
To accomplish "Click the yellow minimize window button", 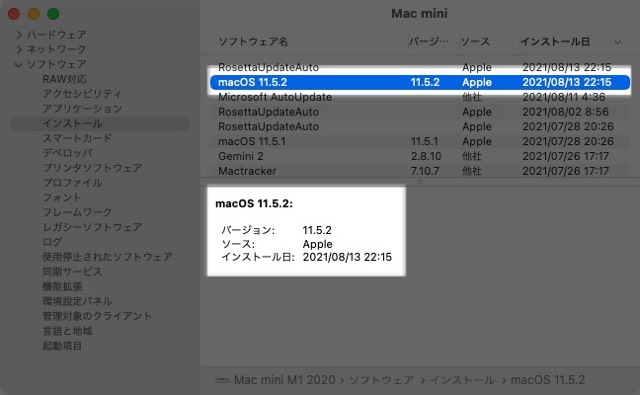I will click(x=33, y=14).
